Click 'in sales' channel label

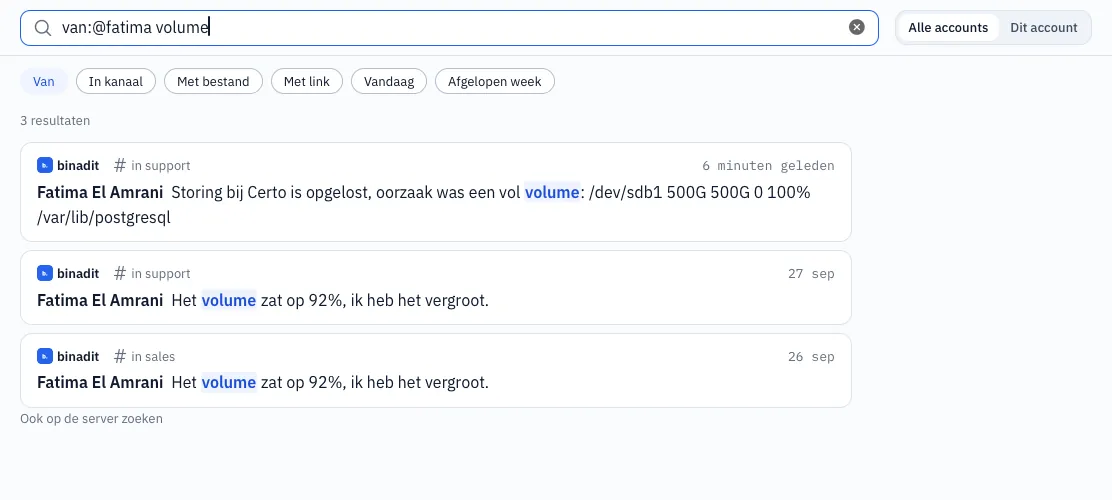tap(153, 356)
